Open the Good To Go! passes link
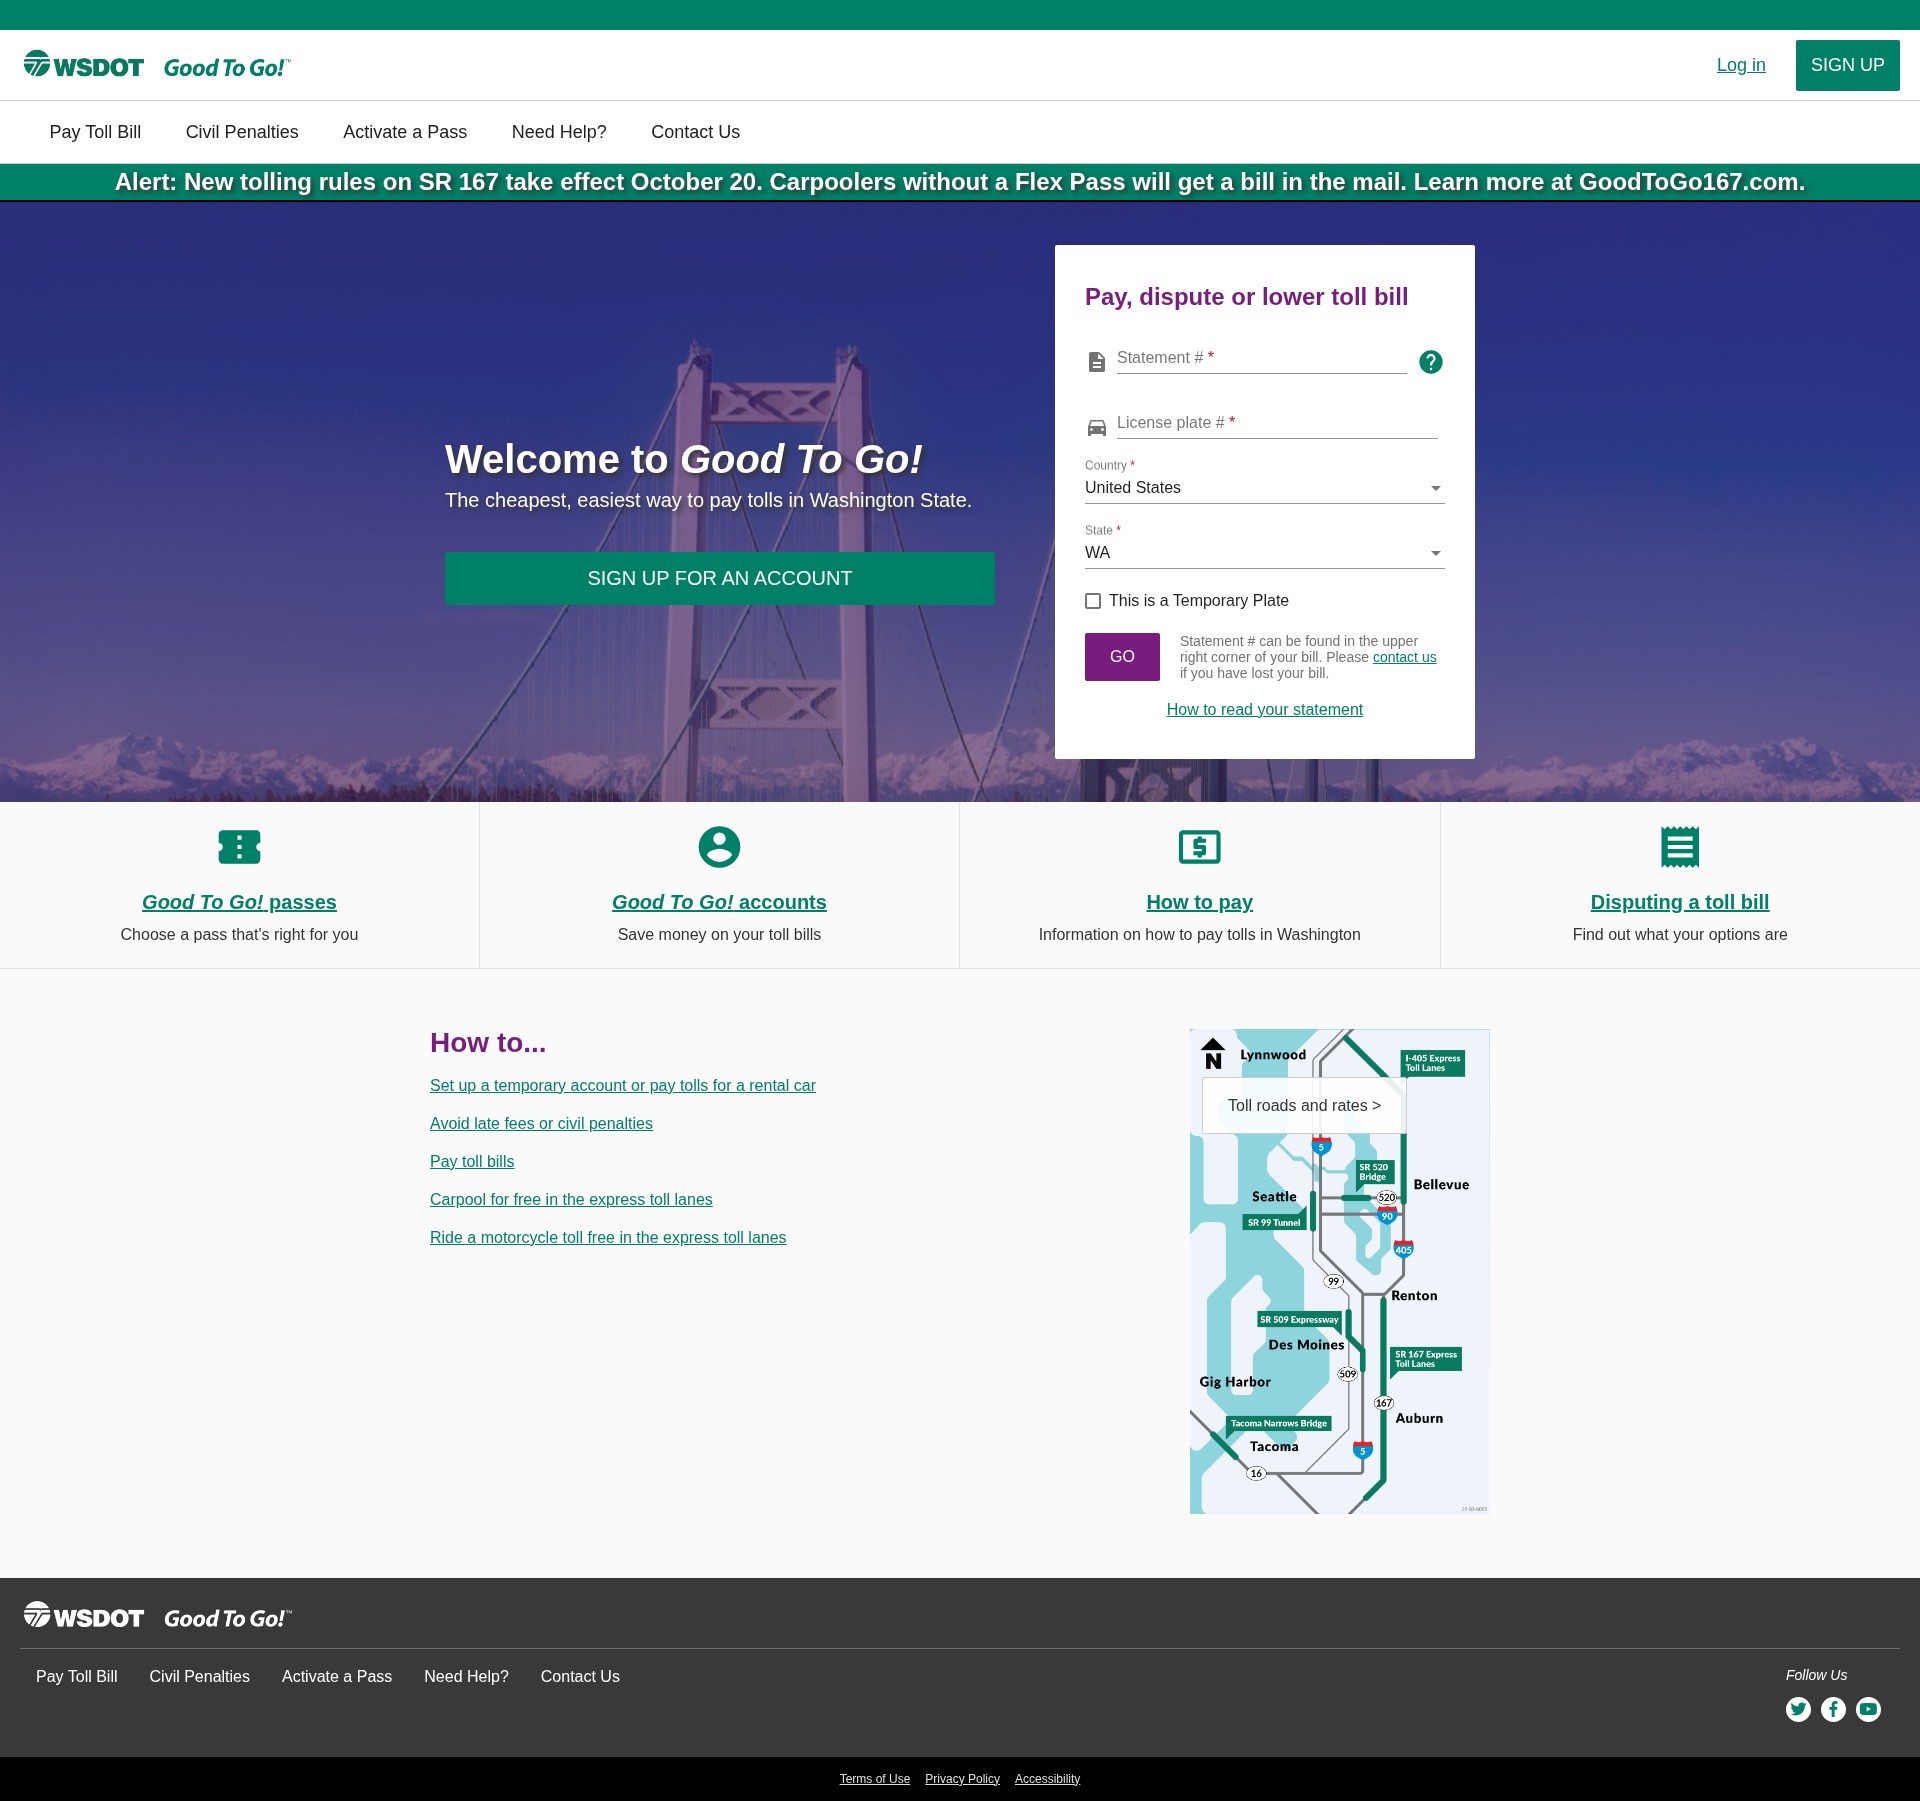The height and width of the screenshot is (1801, 1920). pyautogui.click(x=239, y=902)
